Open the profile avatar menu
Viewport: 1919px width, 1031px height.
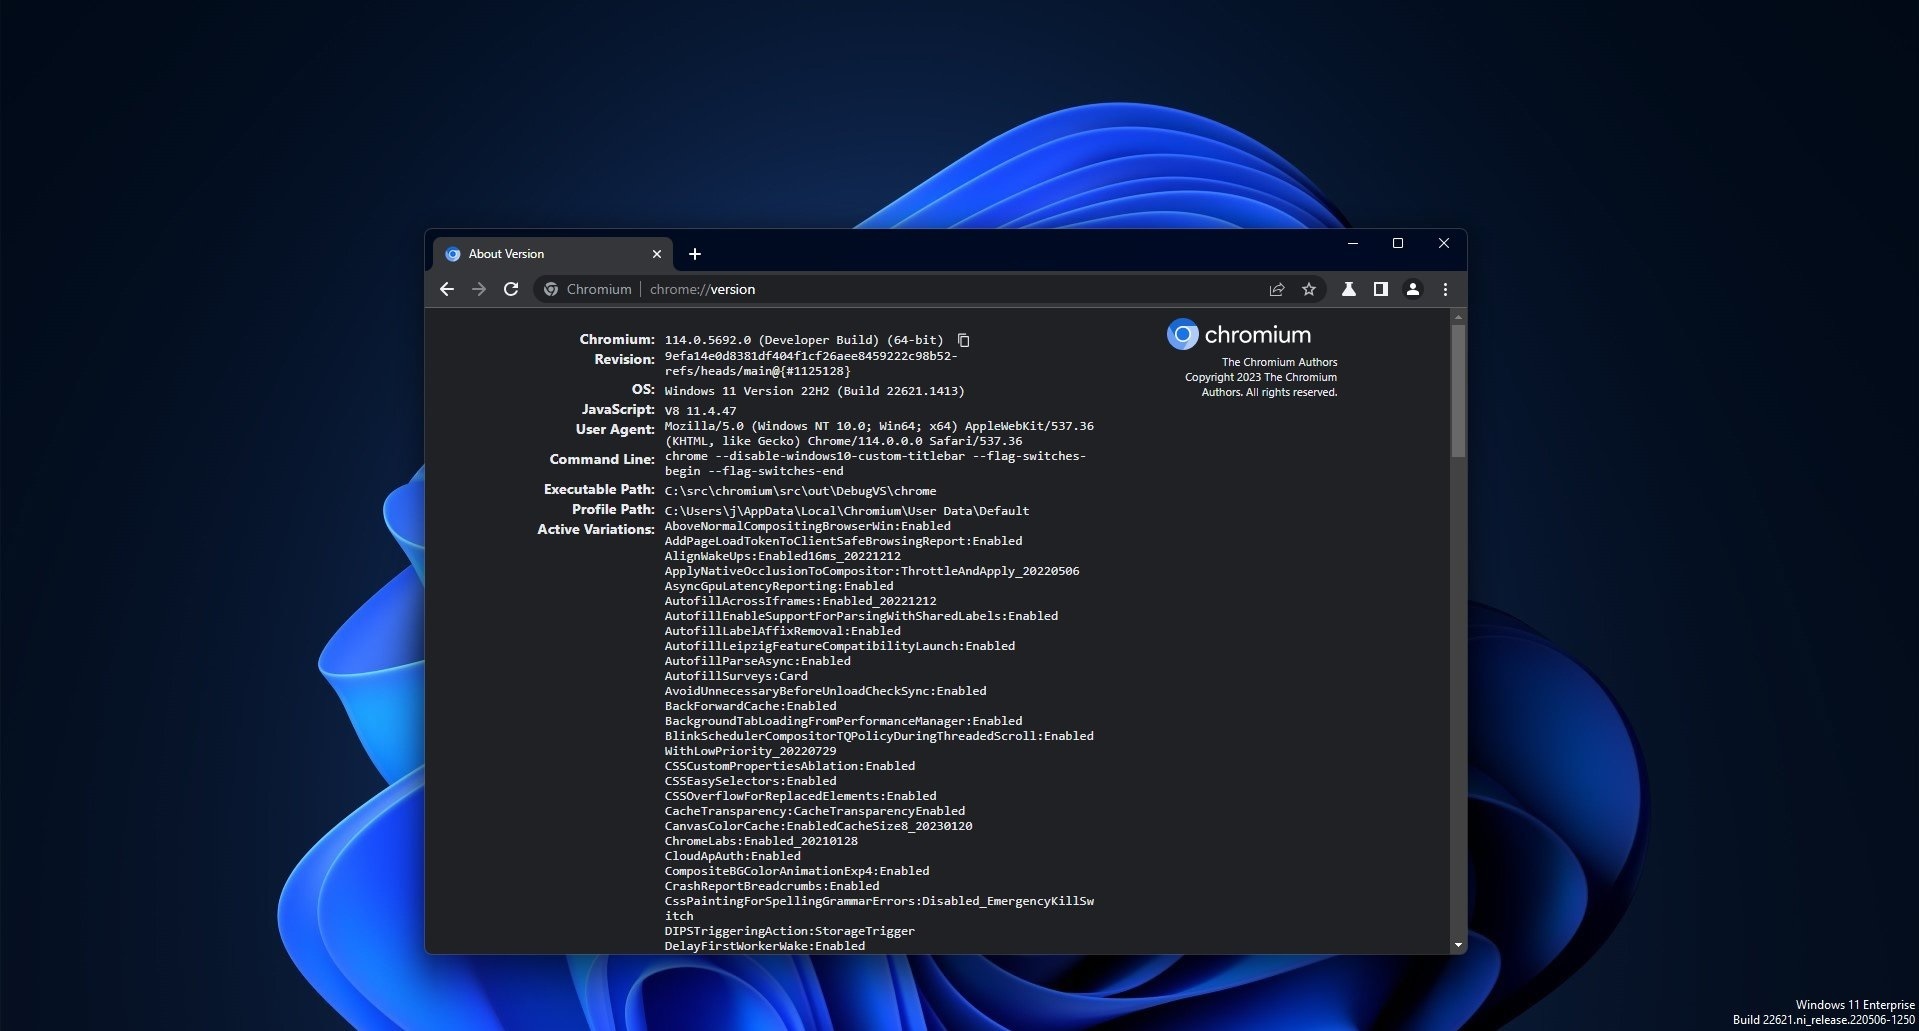click(1413, 289)
